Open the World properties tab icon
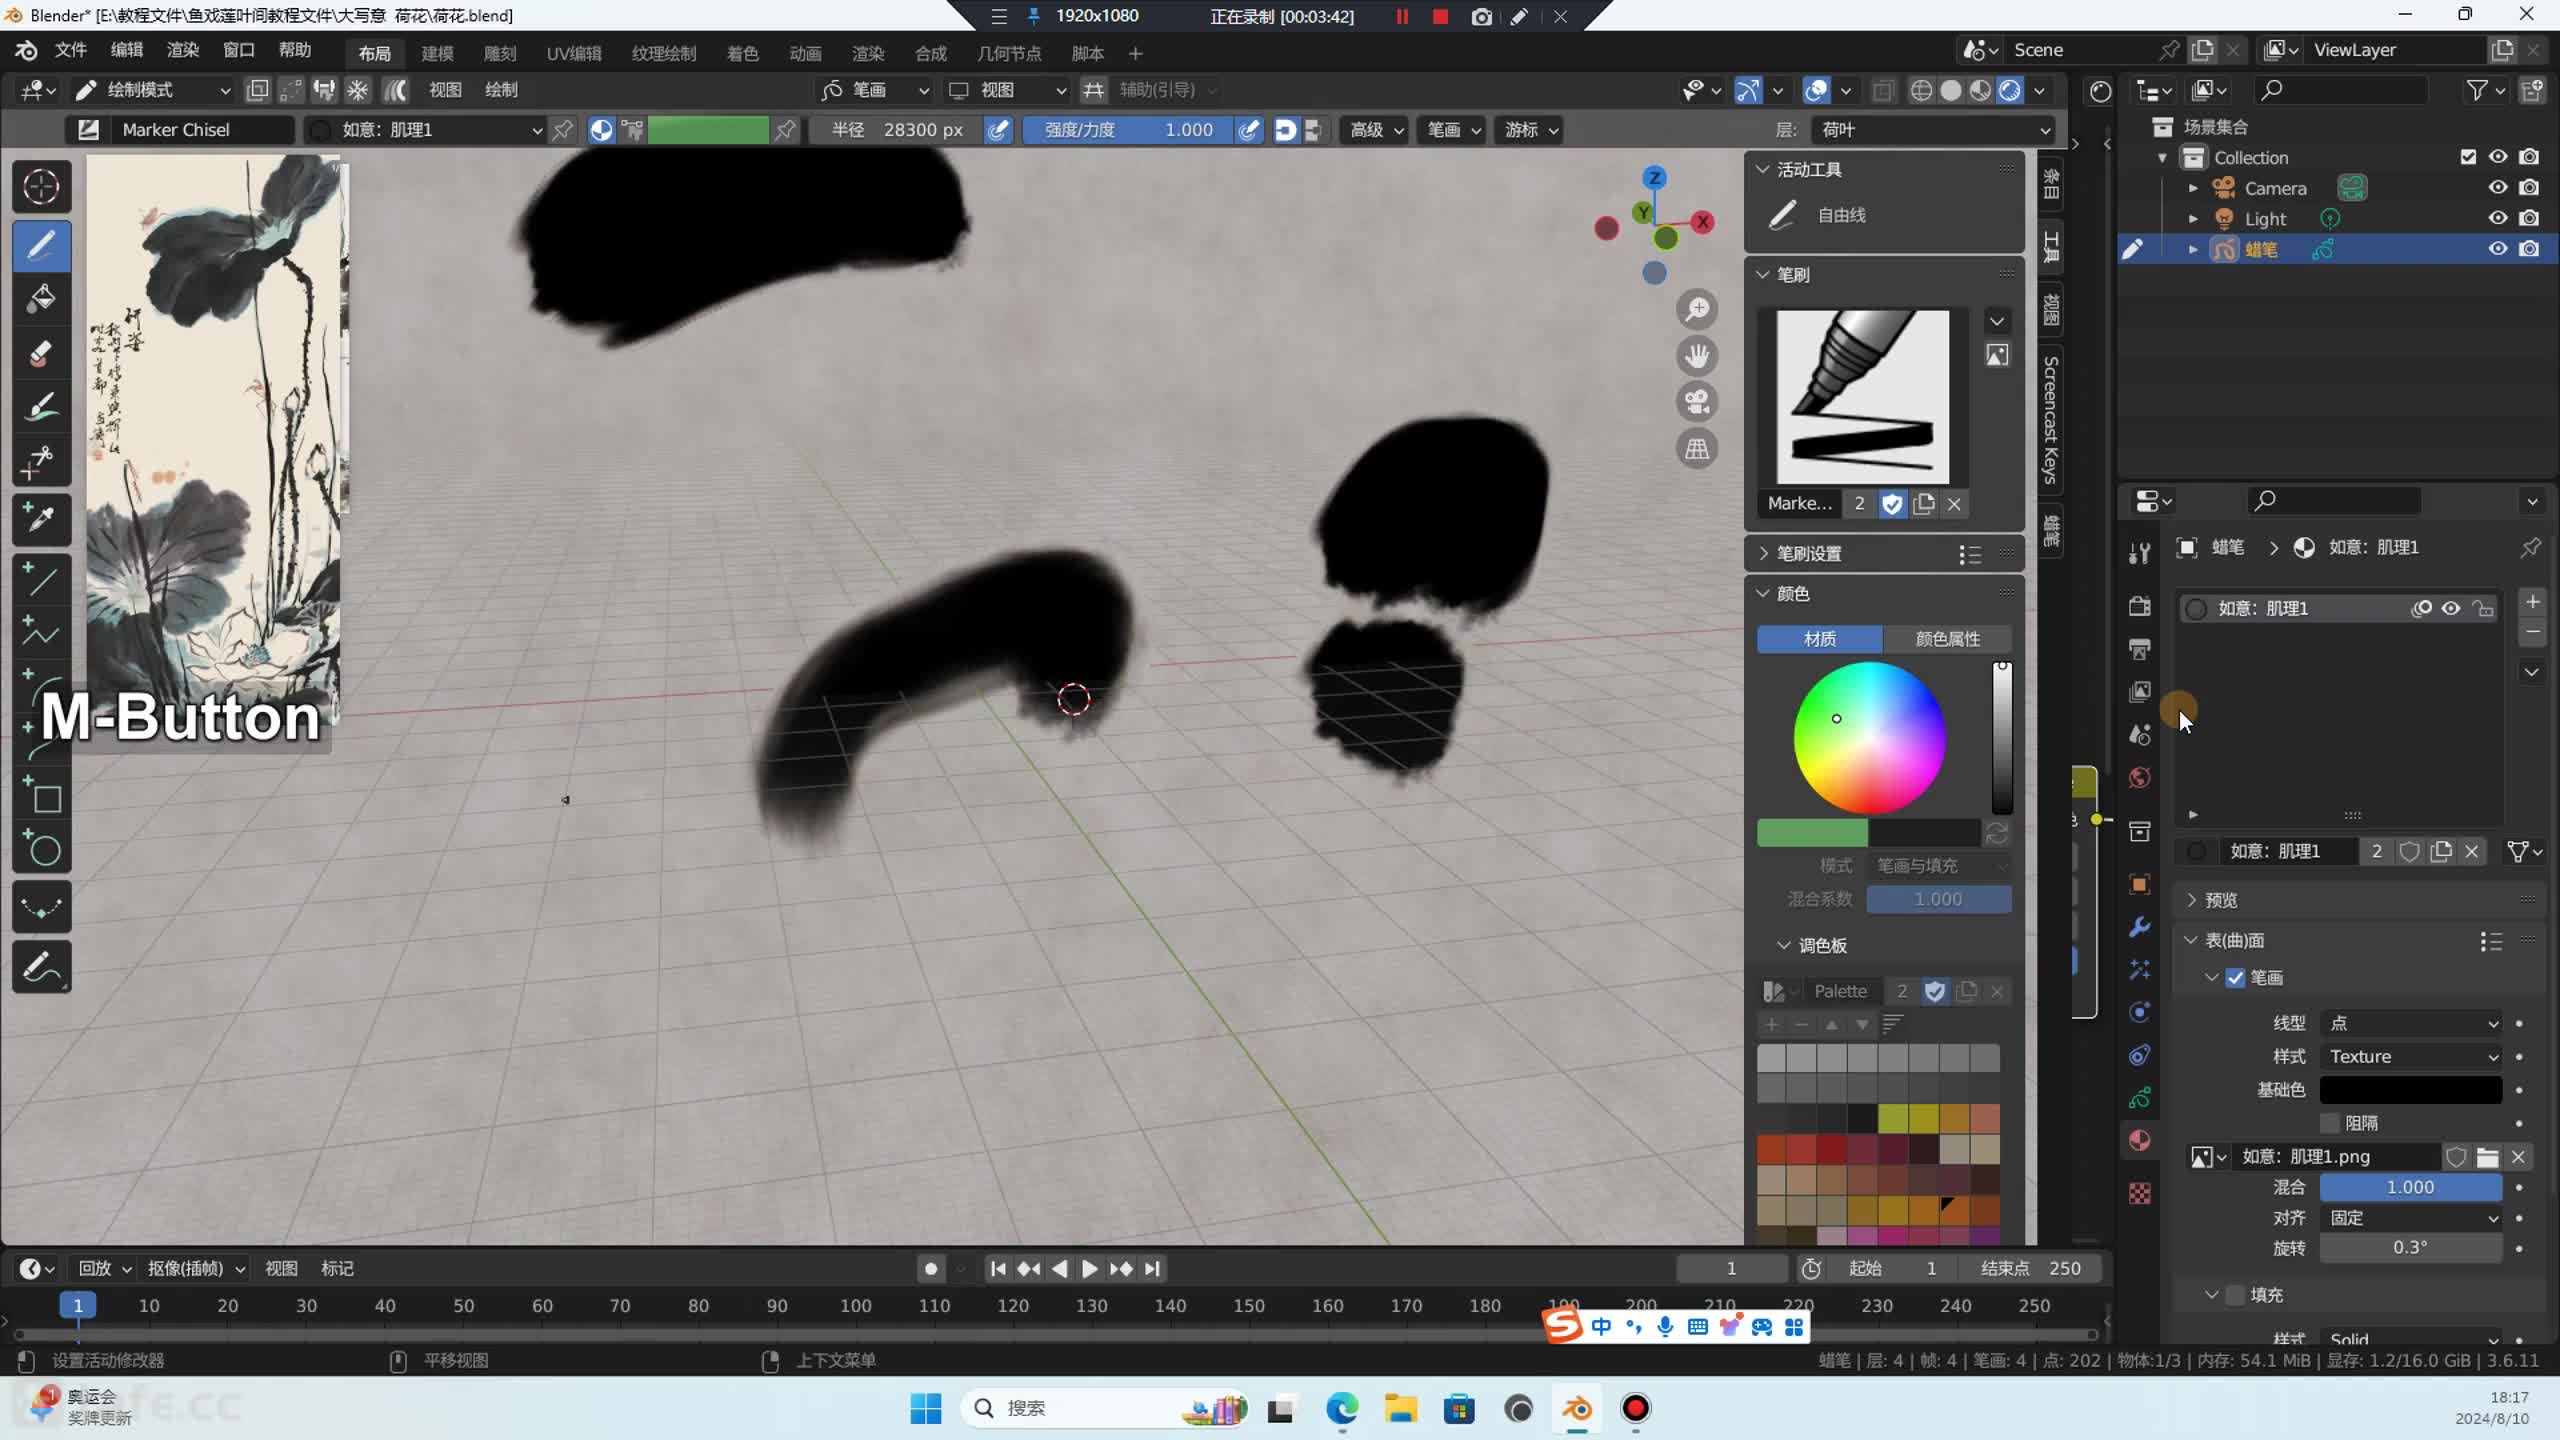Screen dimensions: 2560x1440 click(x=2140, y=778)
